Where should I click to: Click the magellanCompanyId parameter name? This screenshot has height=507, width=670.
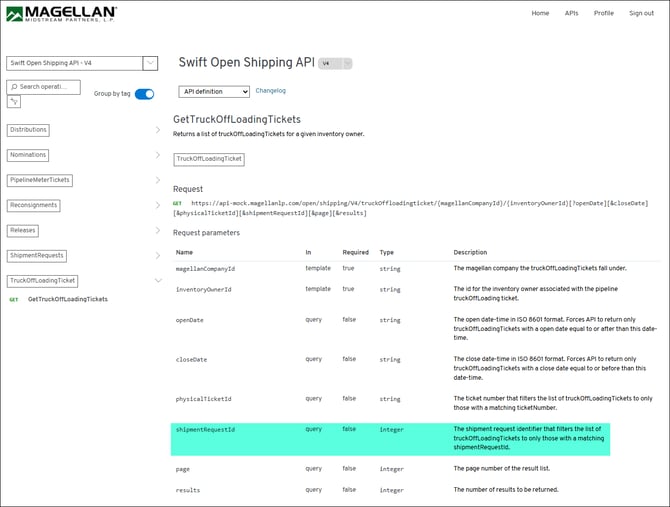click(206, 269)
